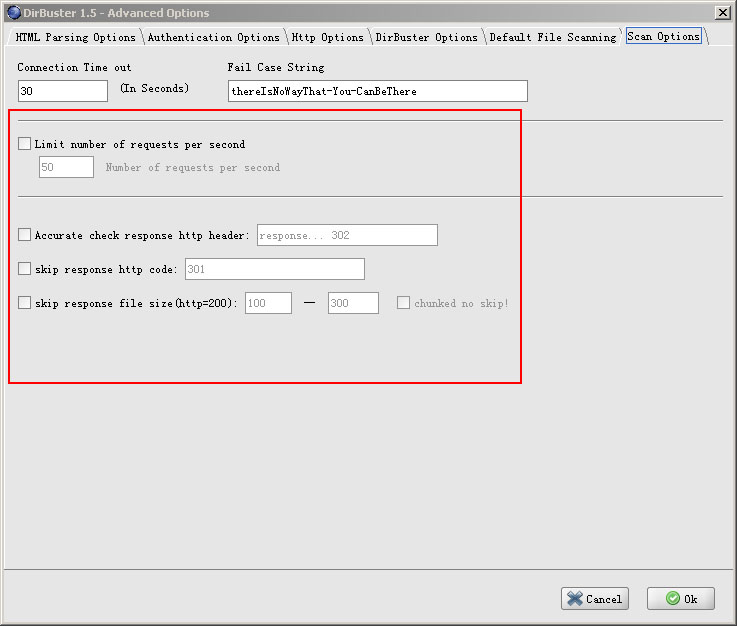The image size is (737, 626).
Task: Click the Fail Case String field
Action: [378, 91]
